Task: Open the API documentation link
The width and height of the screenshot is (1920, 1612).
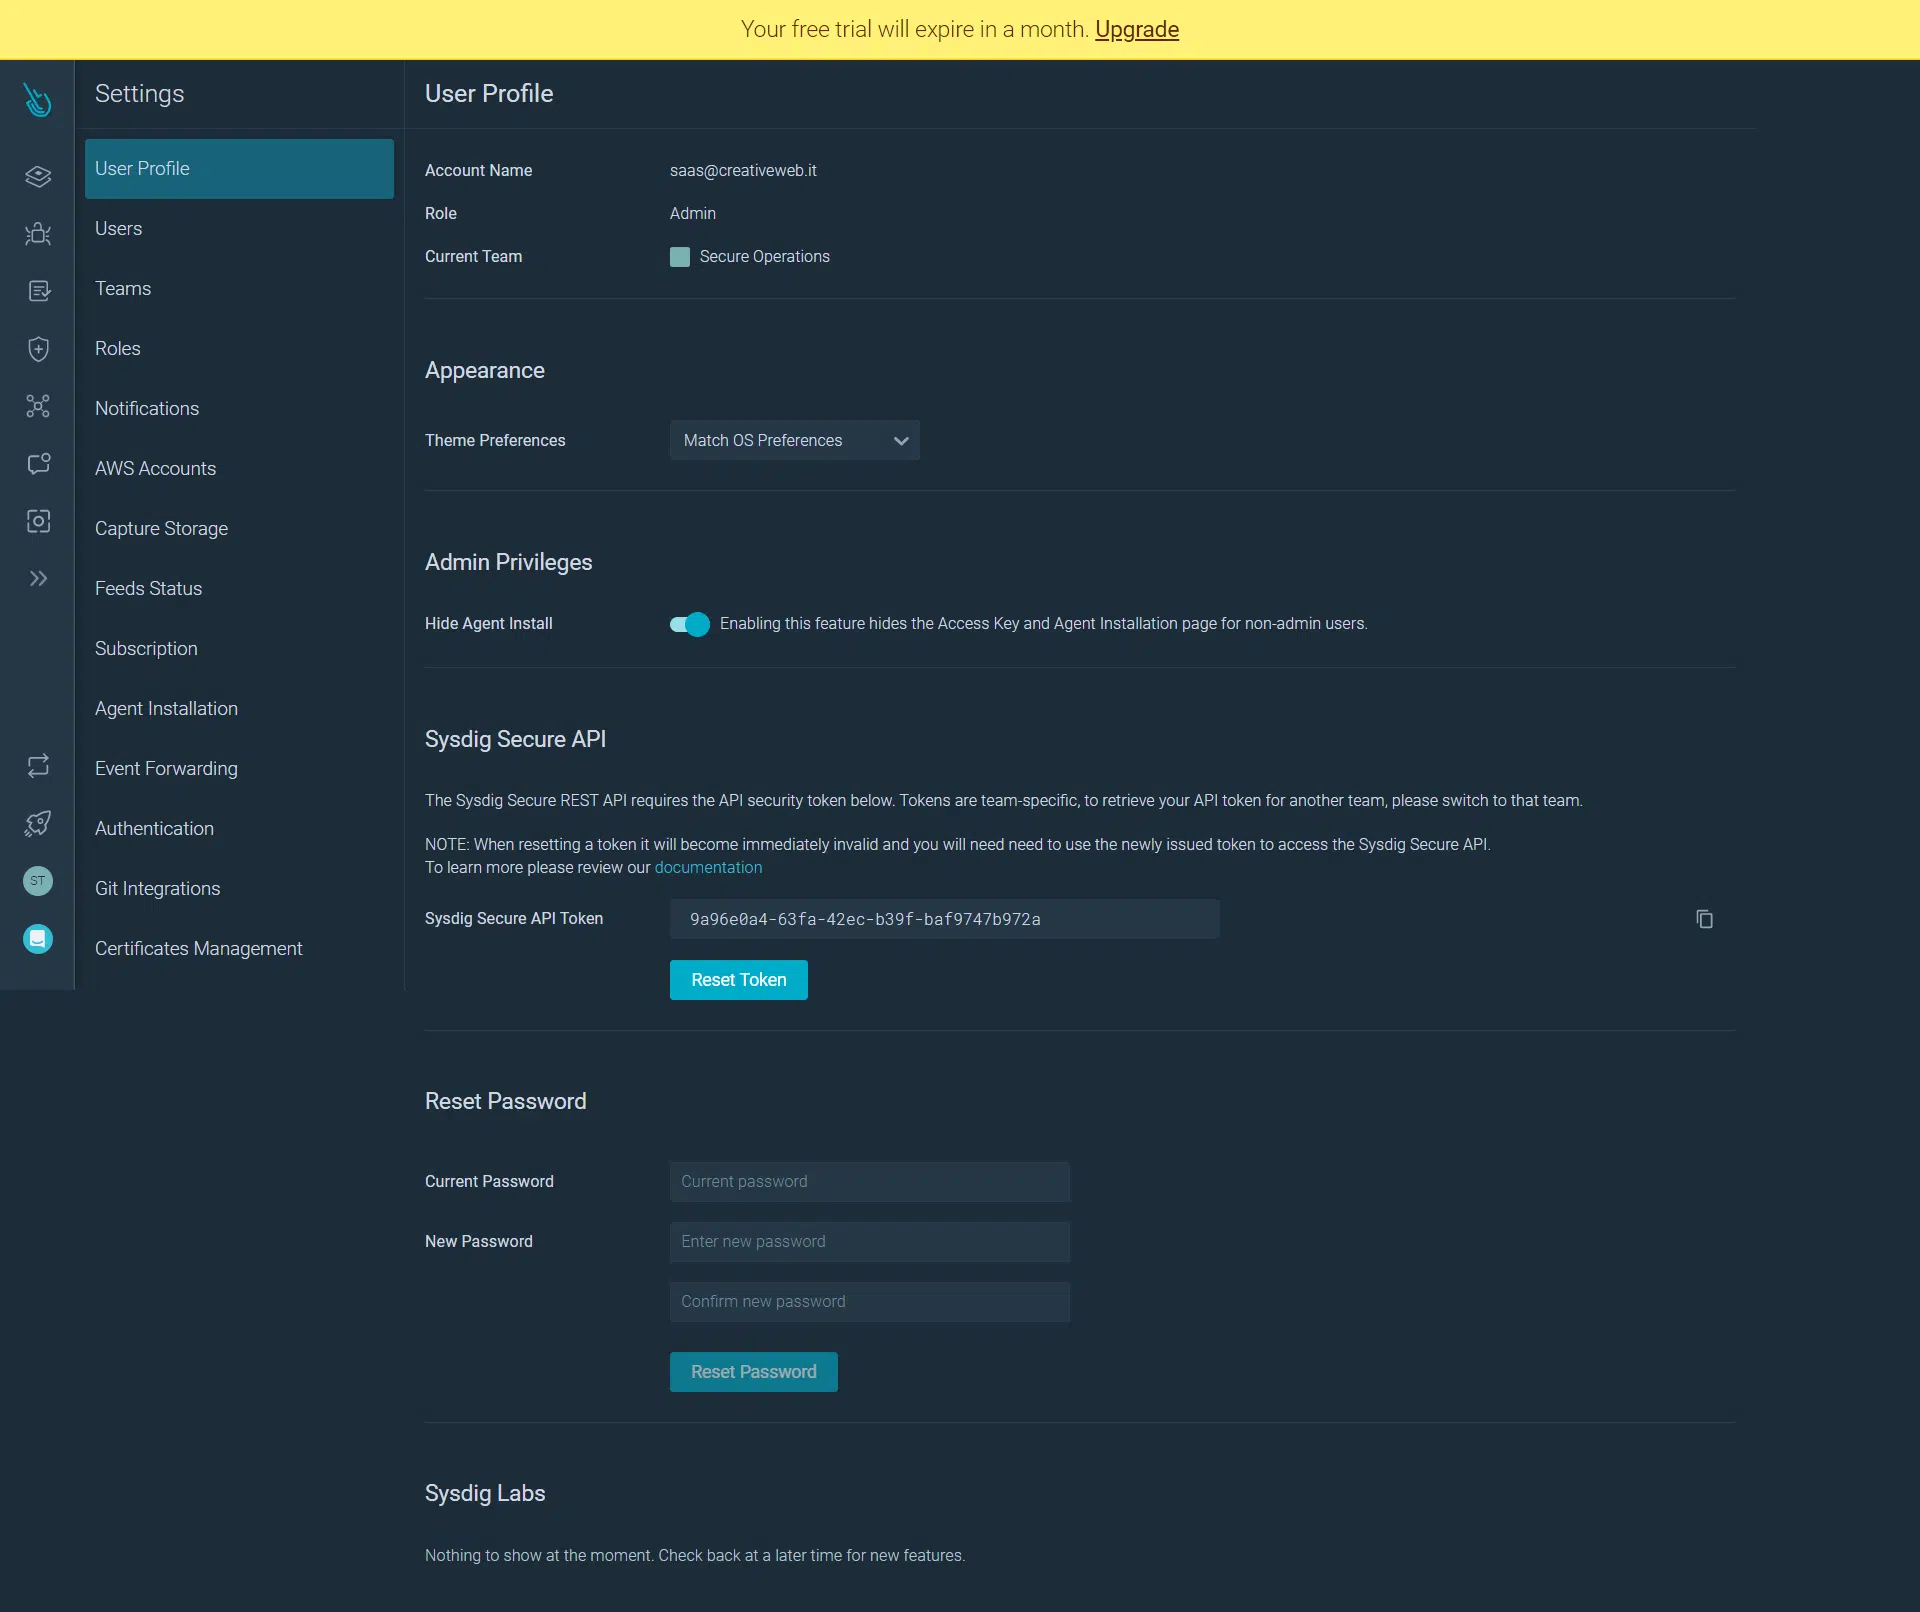Action: (x=708, y=868)
